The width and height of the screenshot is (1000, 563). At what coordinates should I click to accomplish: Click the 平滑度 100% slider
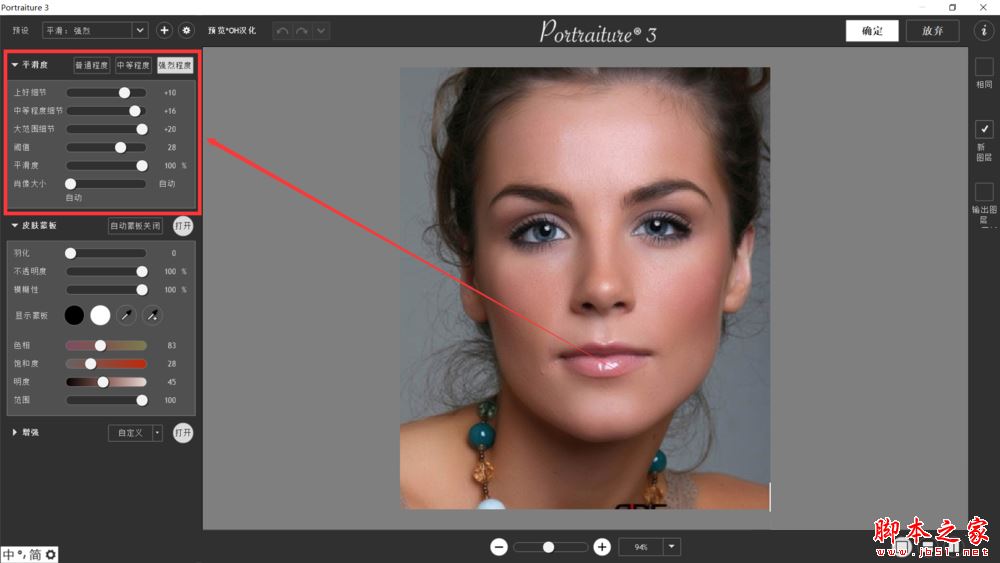(x=107, y=165)
